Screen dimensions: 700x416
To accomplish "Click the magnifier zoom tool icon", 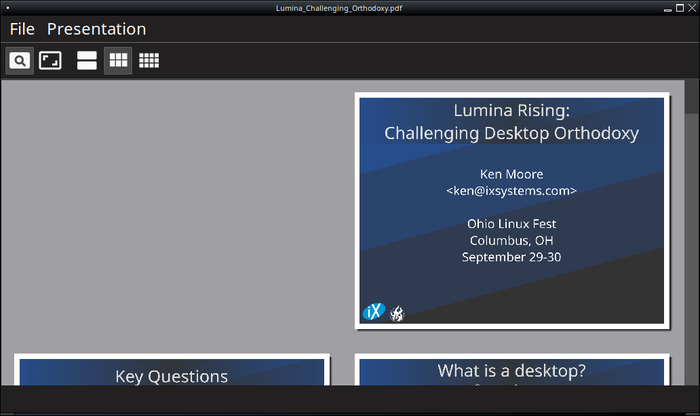I will tap(19, 60).
